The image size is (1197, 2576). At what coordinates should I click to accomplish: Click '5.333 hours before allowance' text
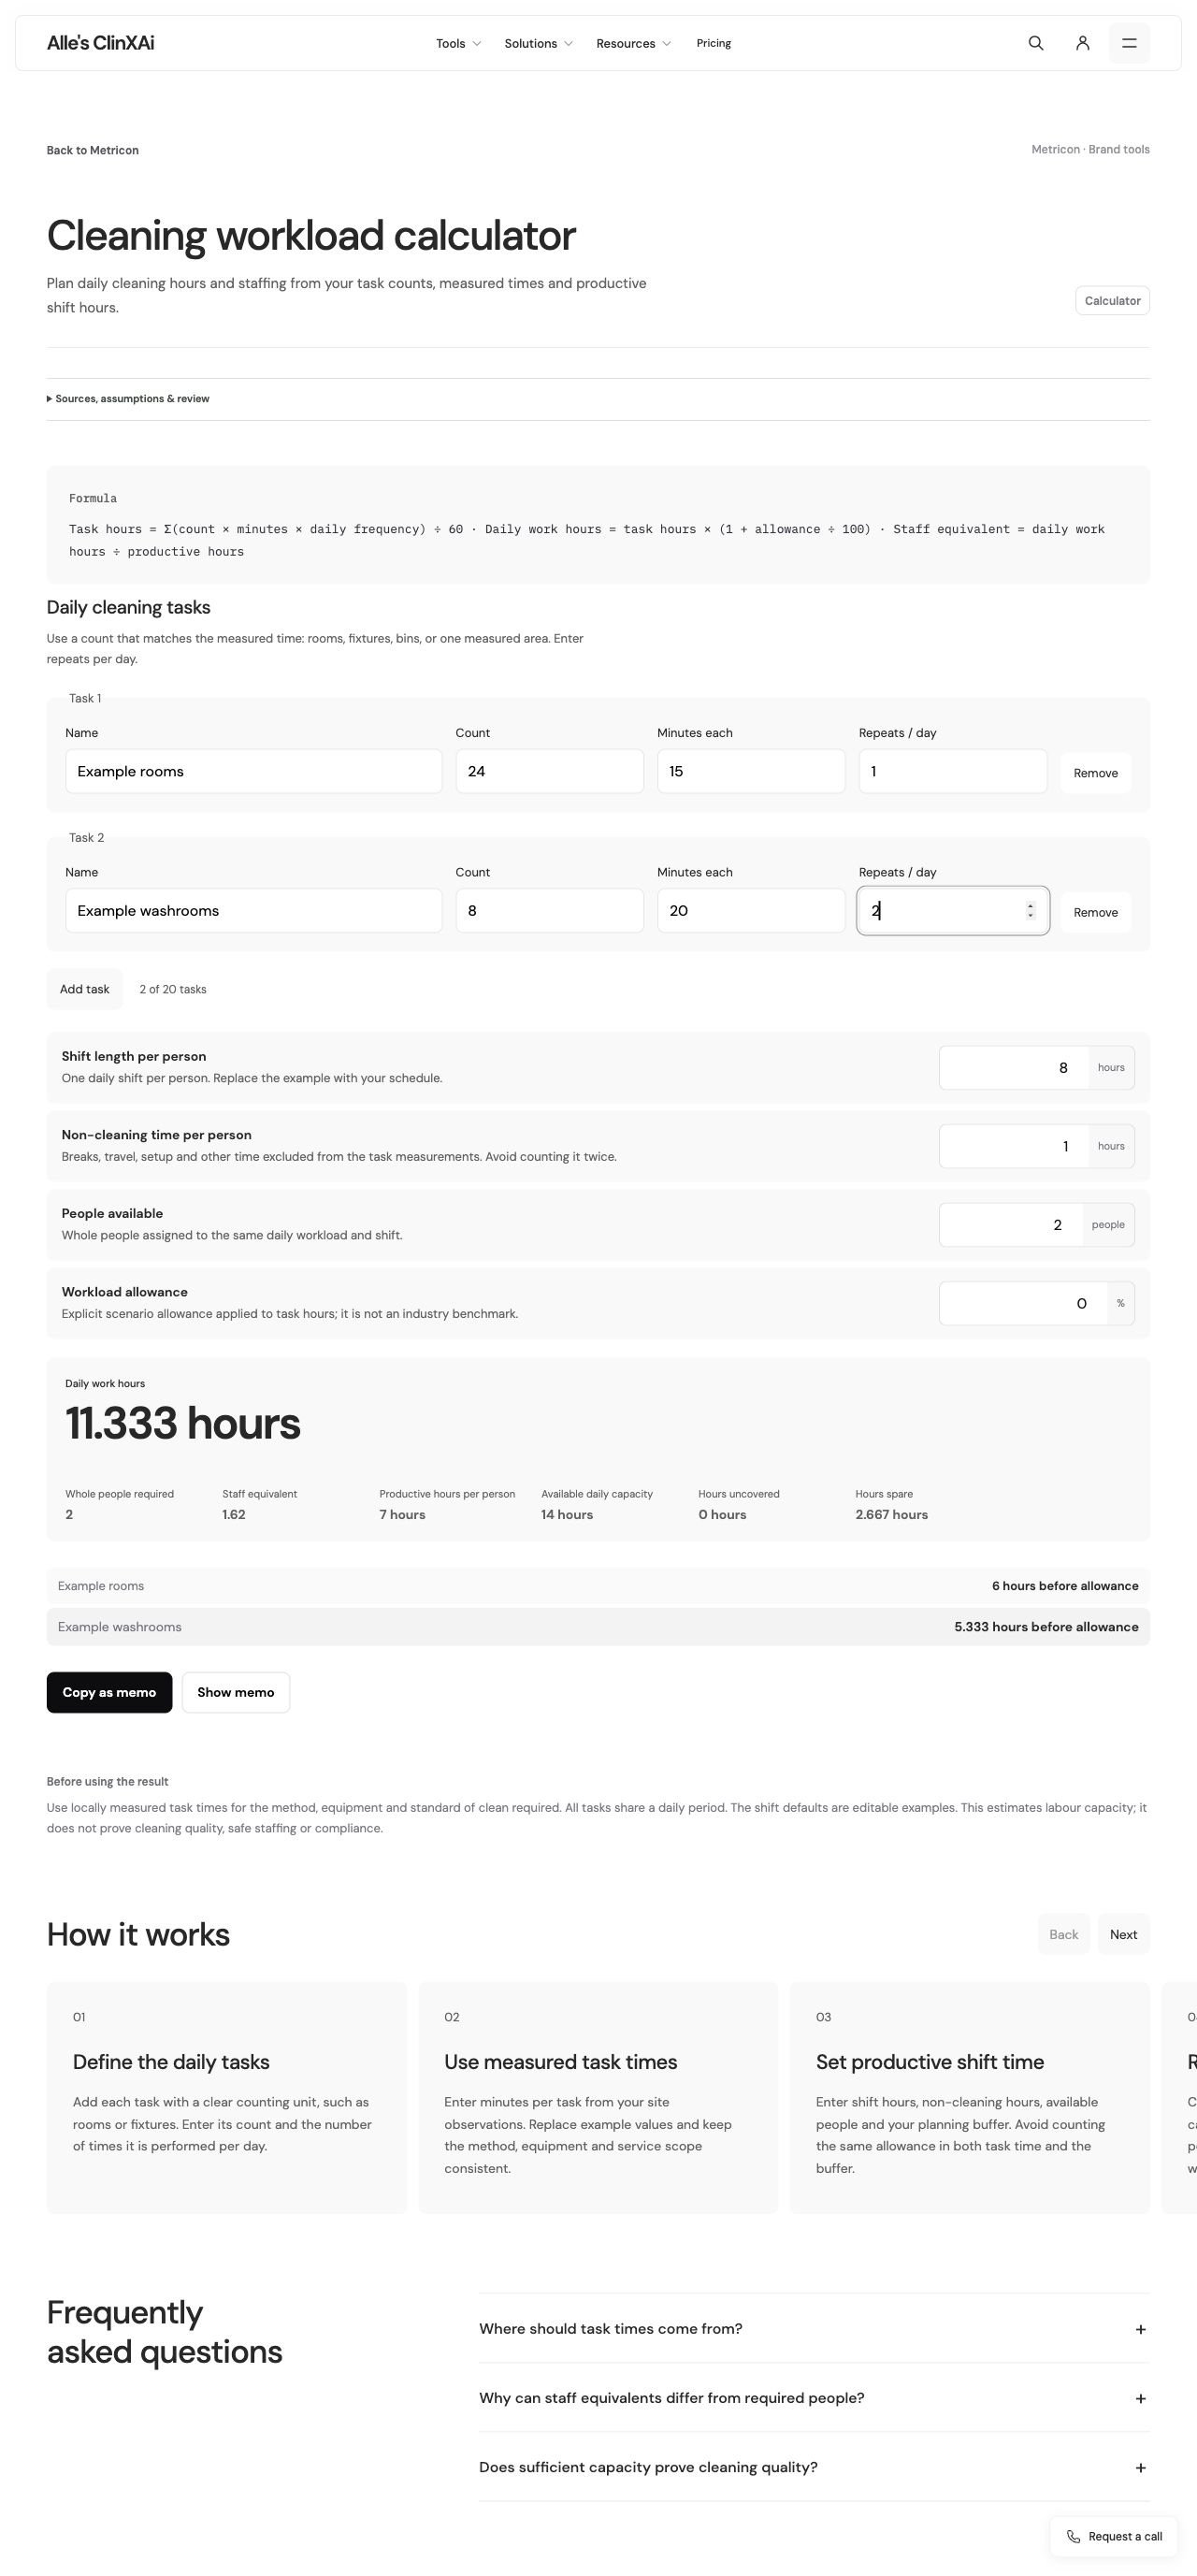click(1046, 1627)
